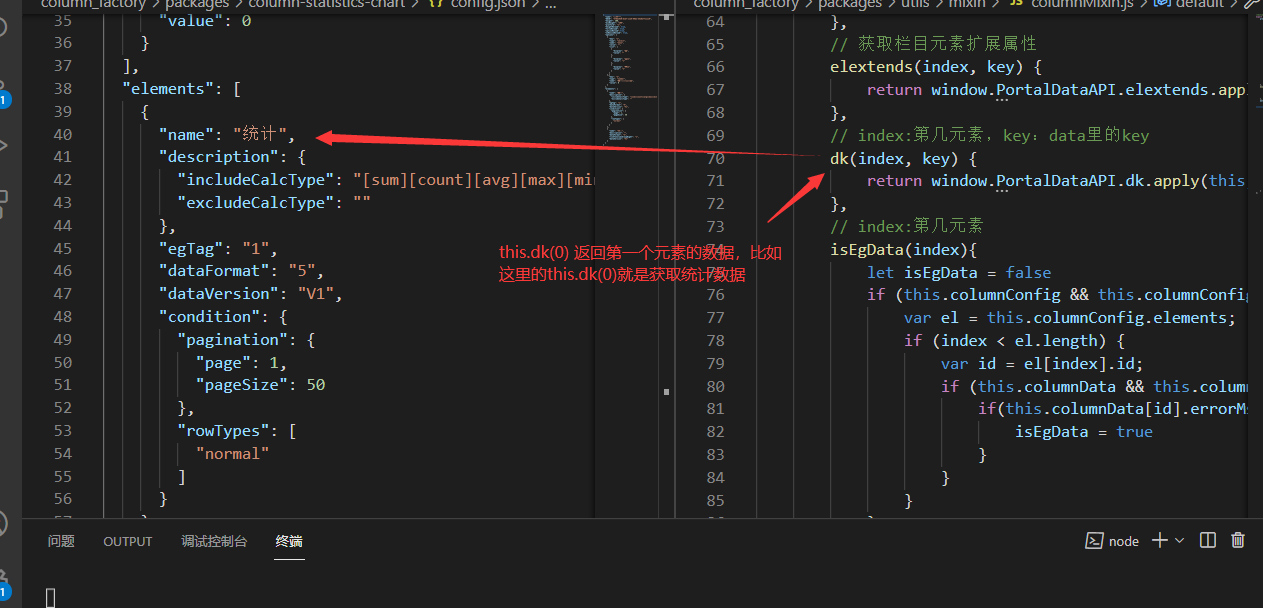The width and height of the screenshot is (1263, 608).
Task: Focus the terminal input cursor
Action: [x=51, y=597]
